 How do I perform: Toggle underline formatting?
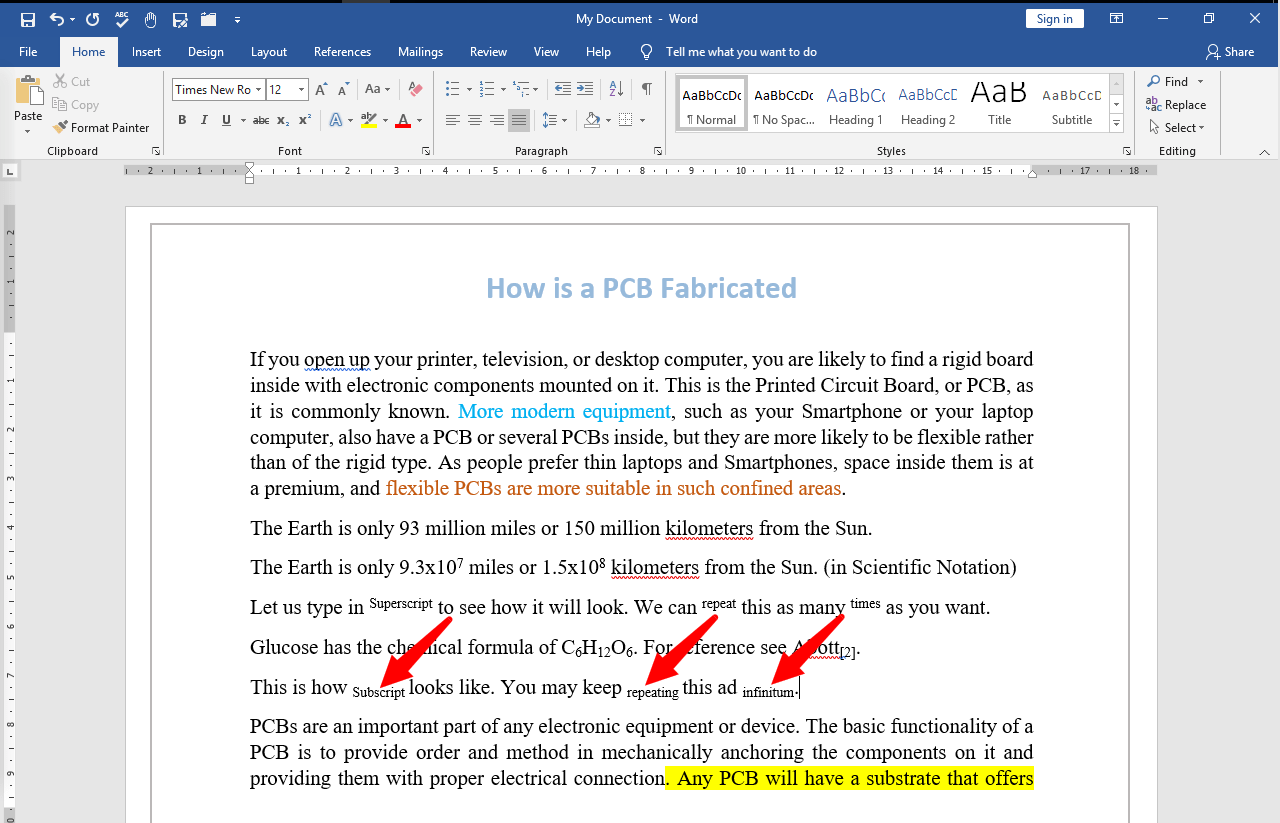click(227, 120)
